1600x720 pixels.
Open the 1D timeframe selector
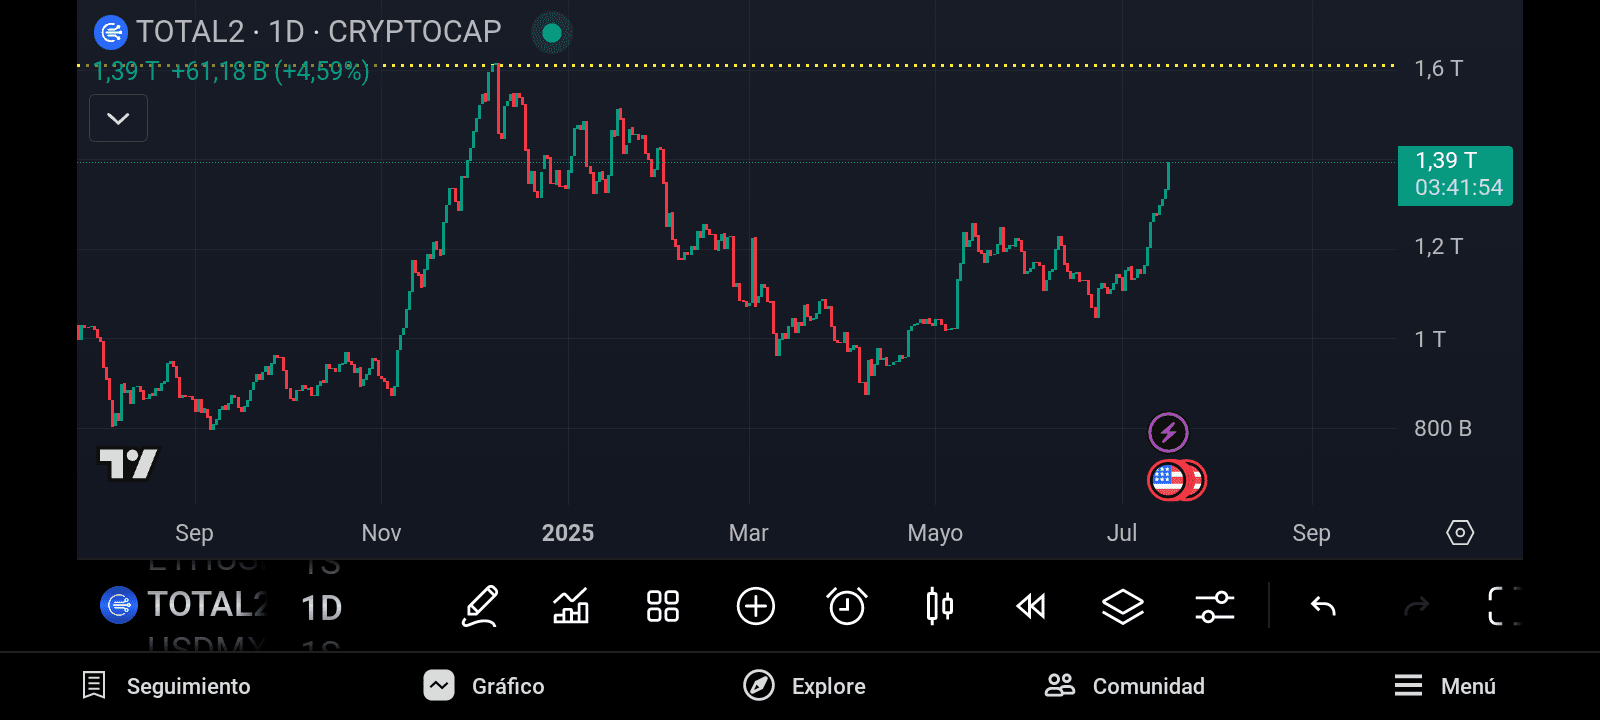(322, 607)
